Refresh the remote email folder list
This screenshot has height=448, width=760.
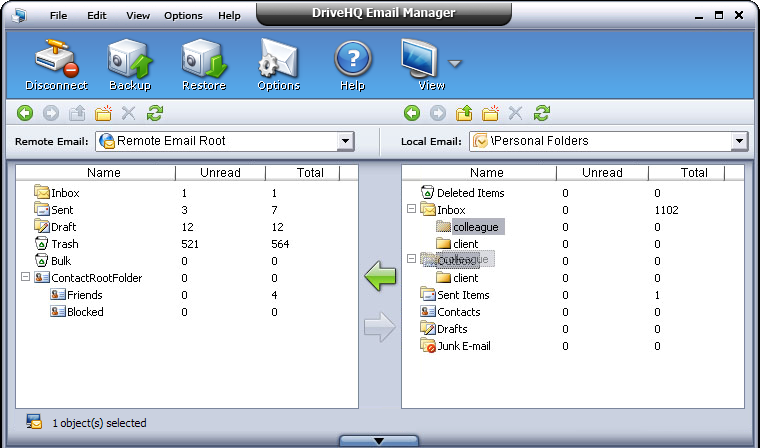(x=155, y=114)
